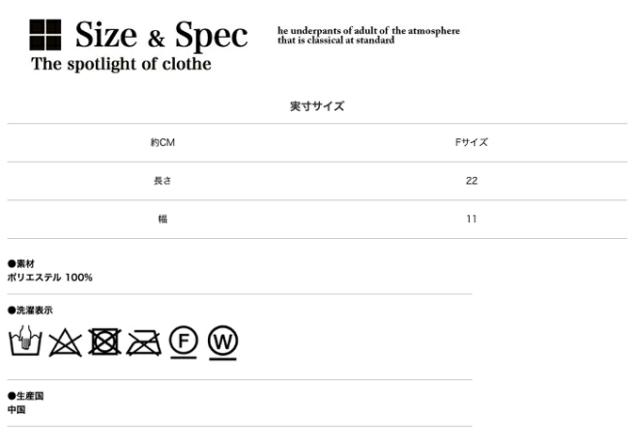The width and height of the screenshot is (640, 445).
Task: Click the width value 11
Action: [x=471, y=219]
